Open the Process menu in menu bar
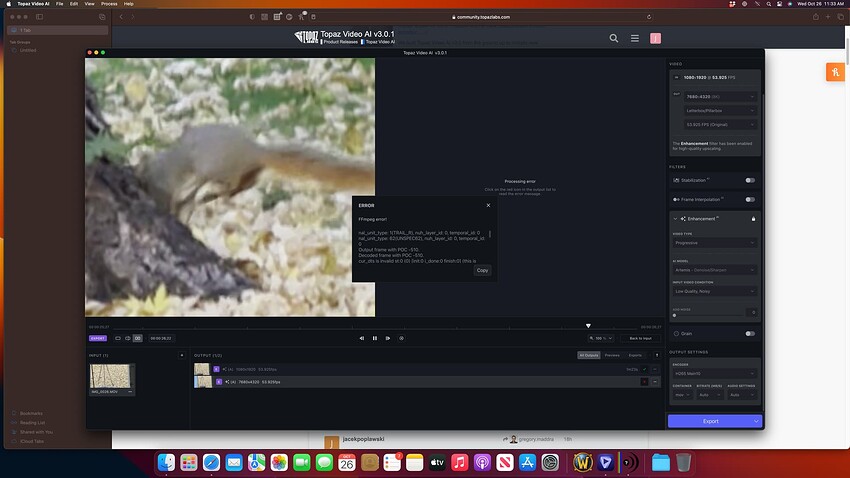 click(109, 4)
